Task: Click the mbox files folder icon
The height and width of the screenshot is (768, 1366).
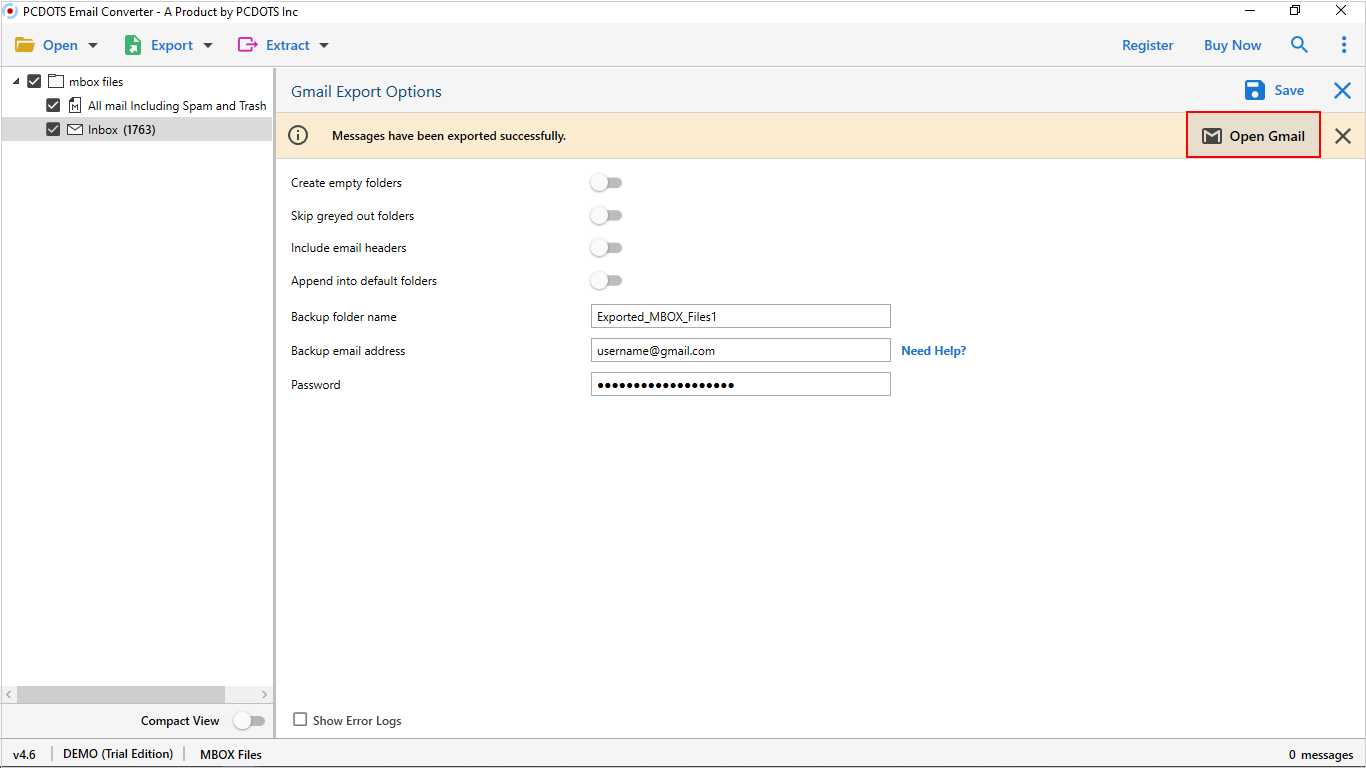Action: 56,81
